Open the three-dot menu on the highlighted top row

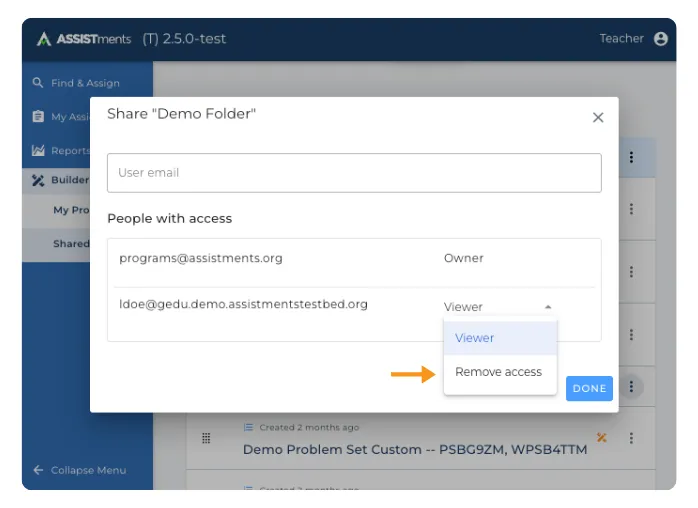pyautogui.click(x=631, y=157)
